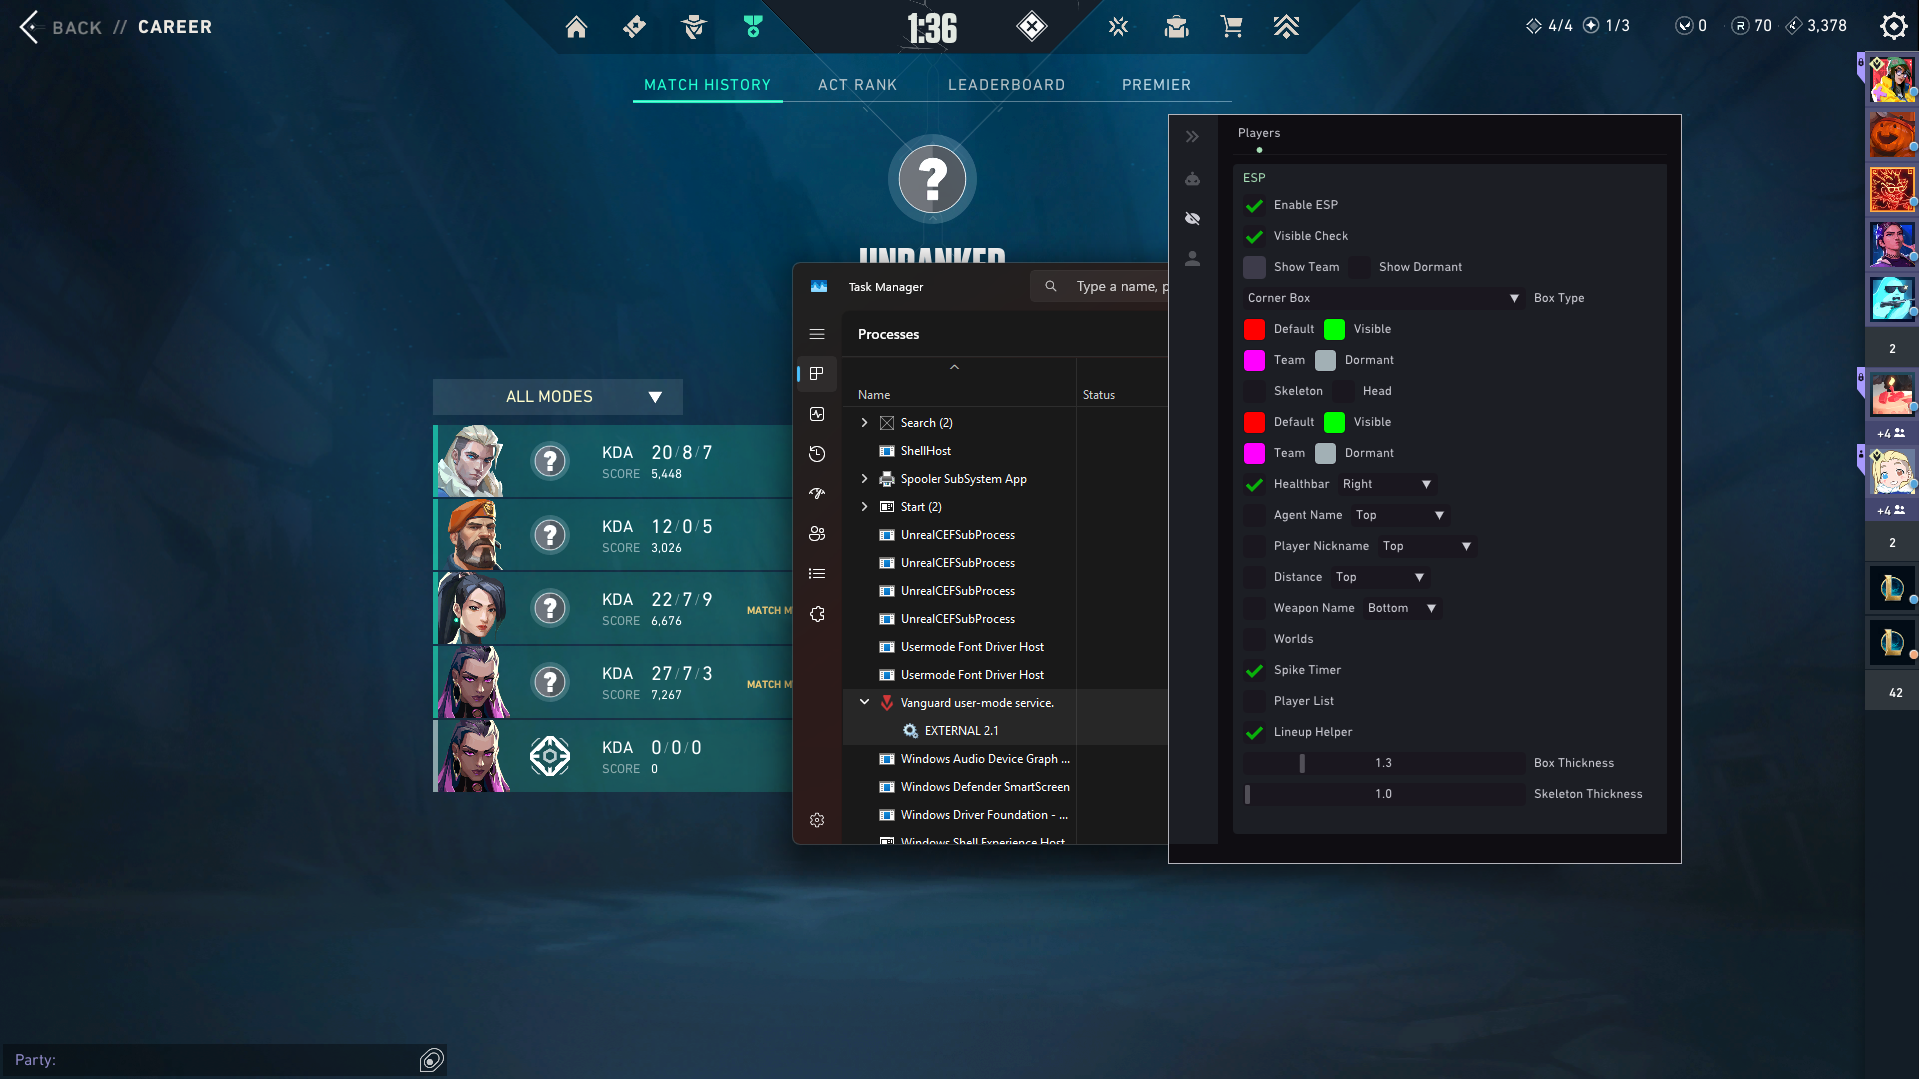Open Task Manager App history icon
The height and width of the screenshot is (1079, 1919).
coord(817,454)
